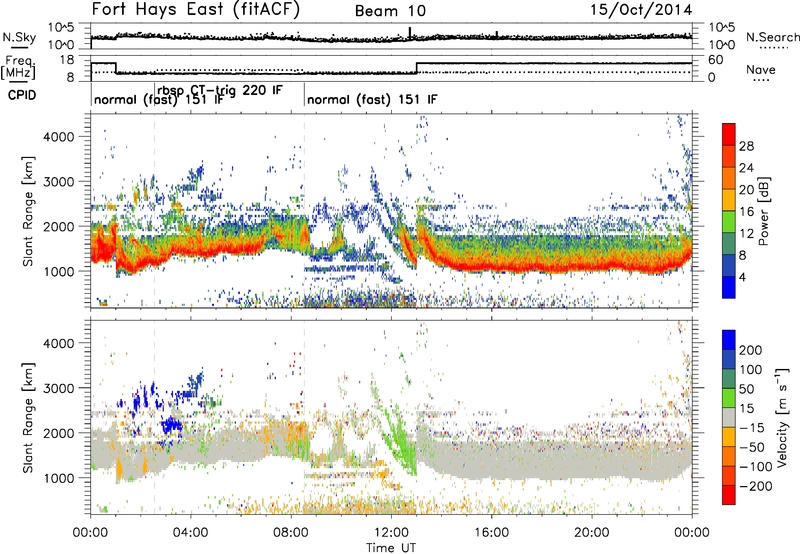Click the '12:00' time axis tick label
Viewport: 800px width, 554px height.
391,533
